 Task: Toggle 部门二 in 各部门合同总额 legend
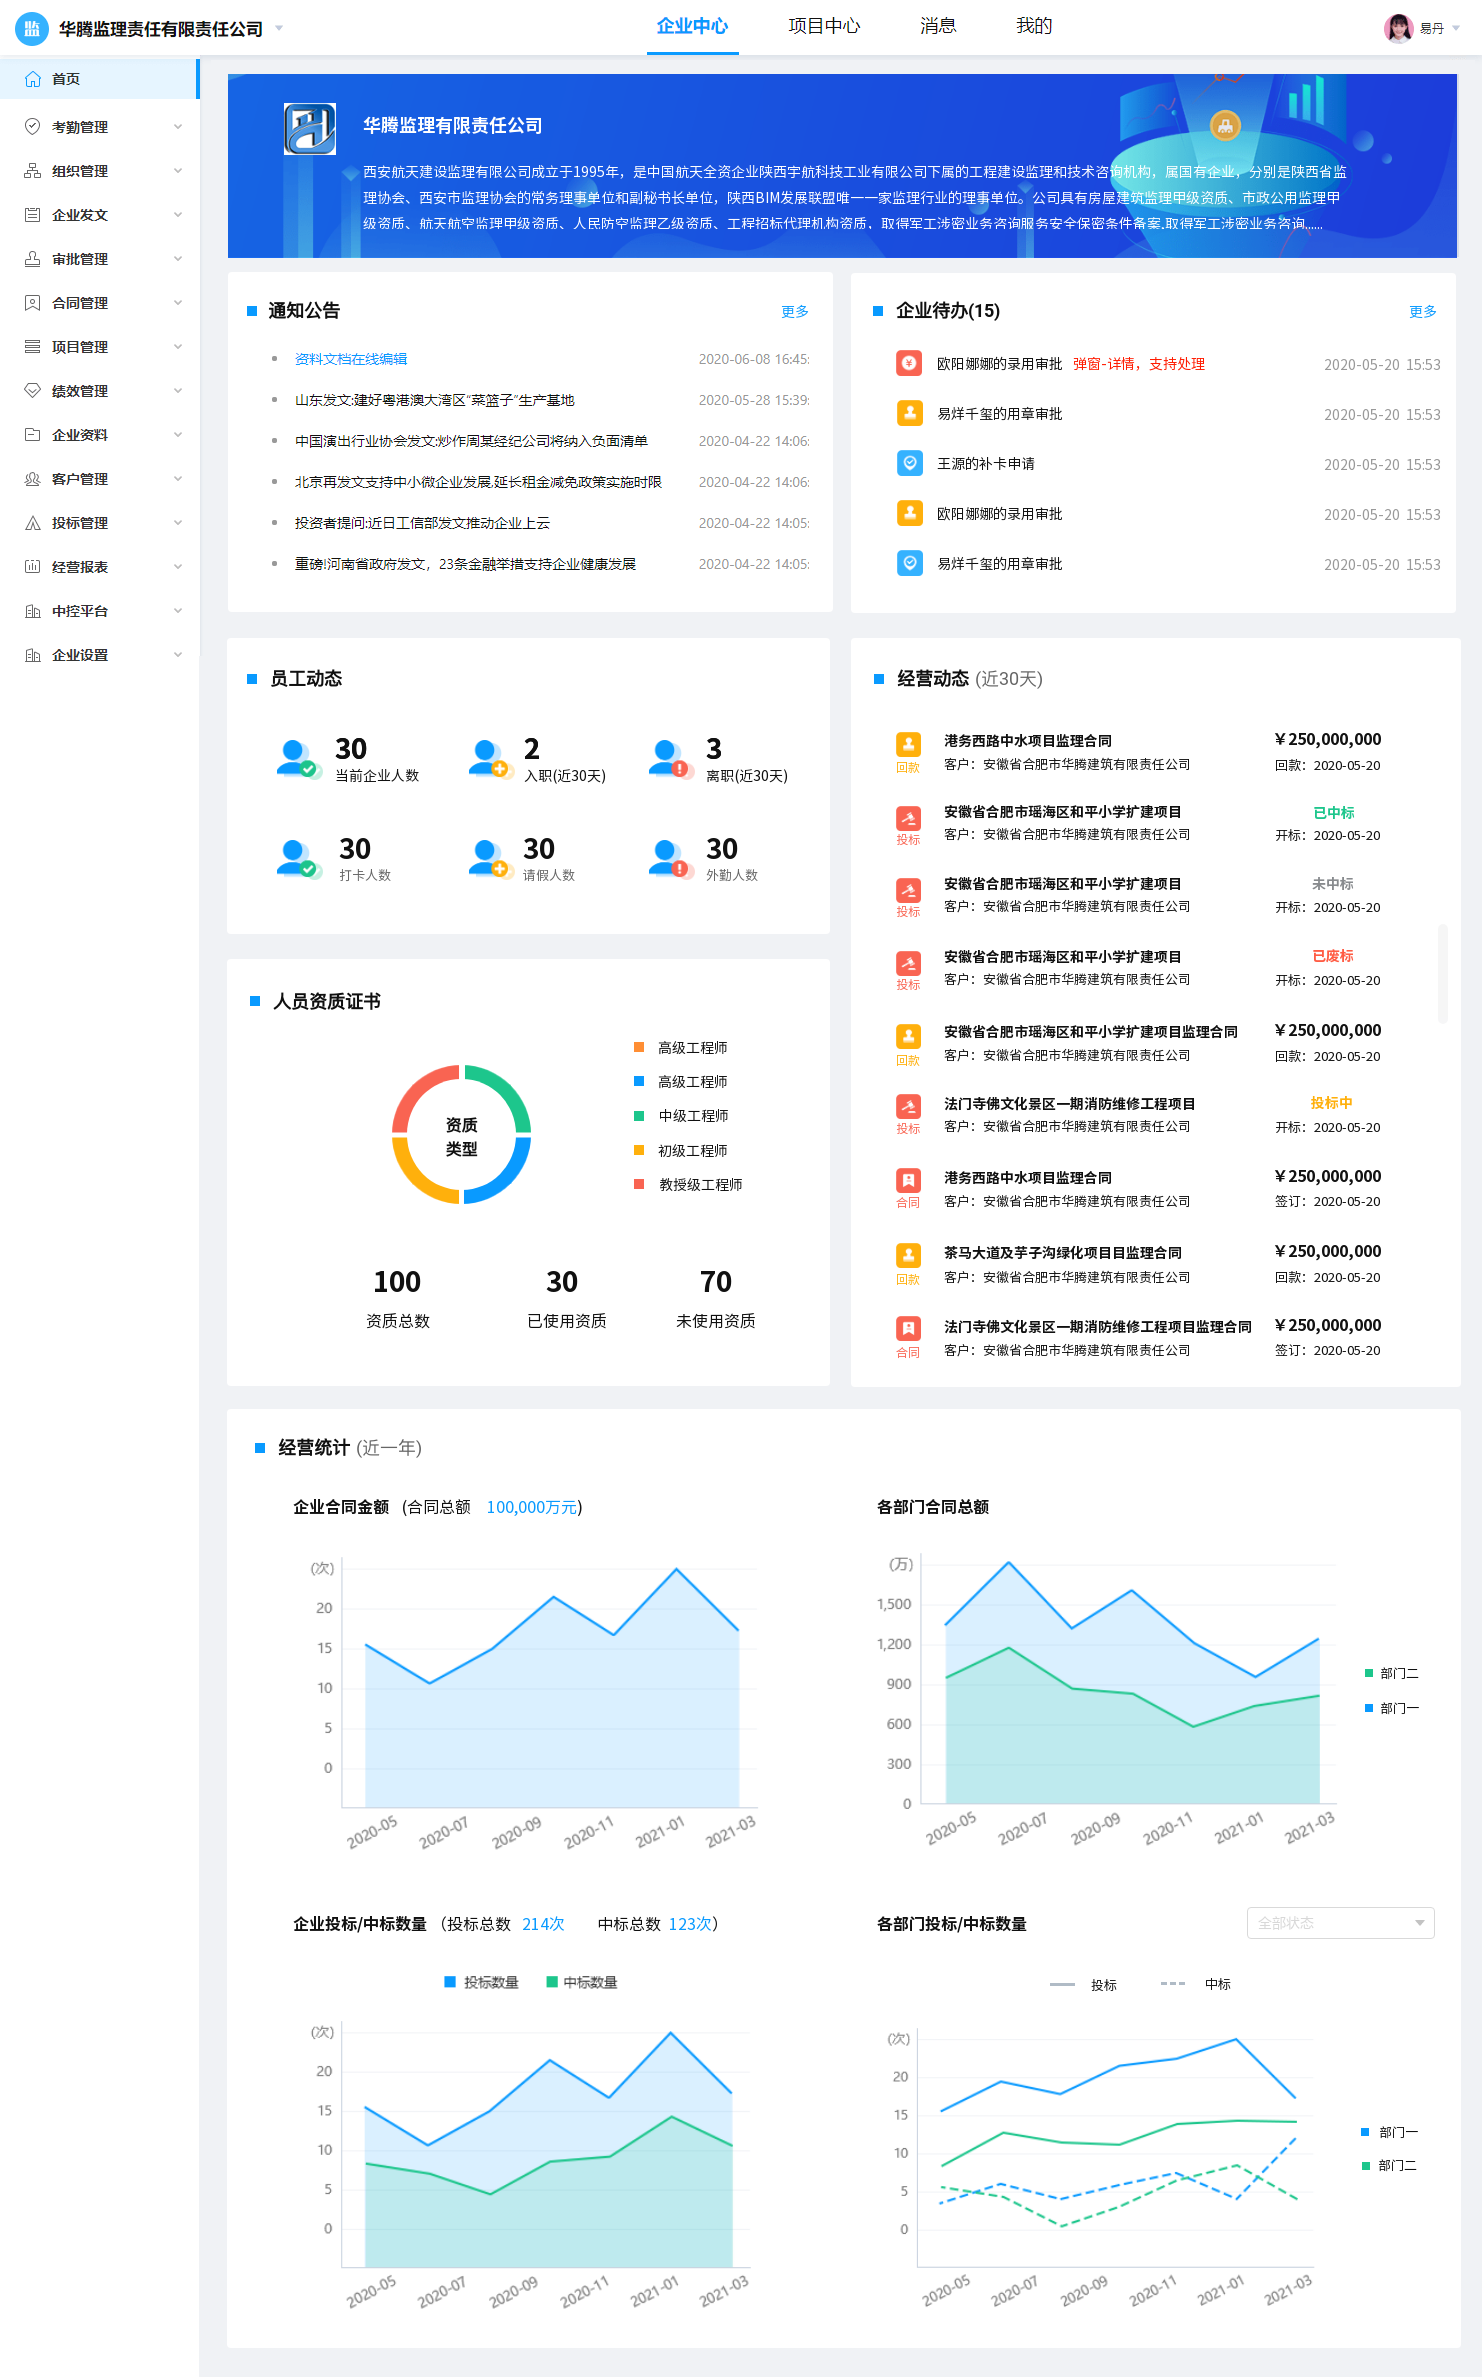(1391, 1673)
